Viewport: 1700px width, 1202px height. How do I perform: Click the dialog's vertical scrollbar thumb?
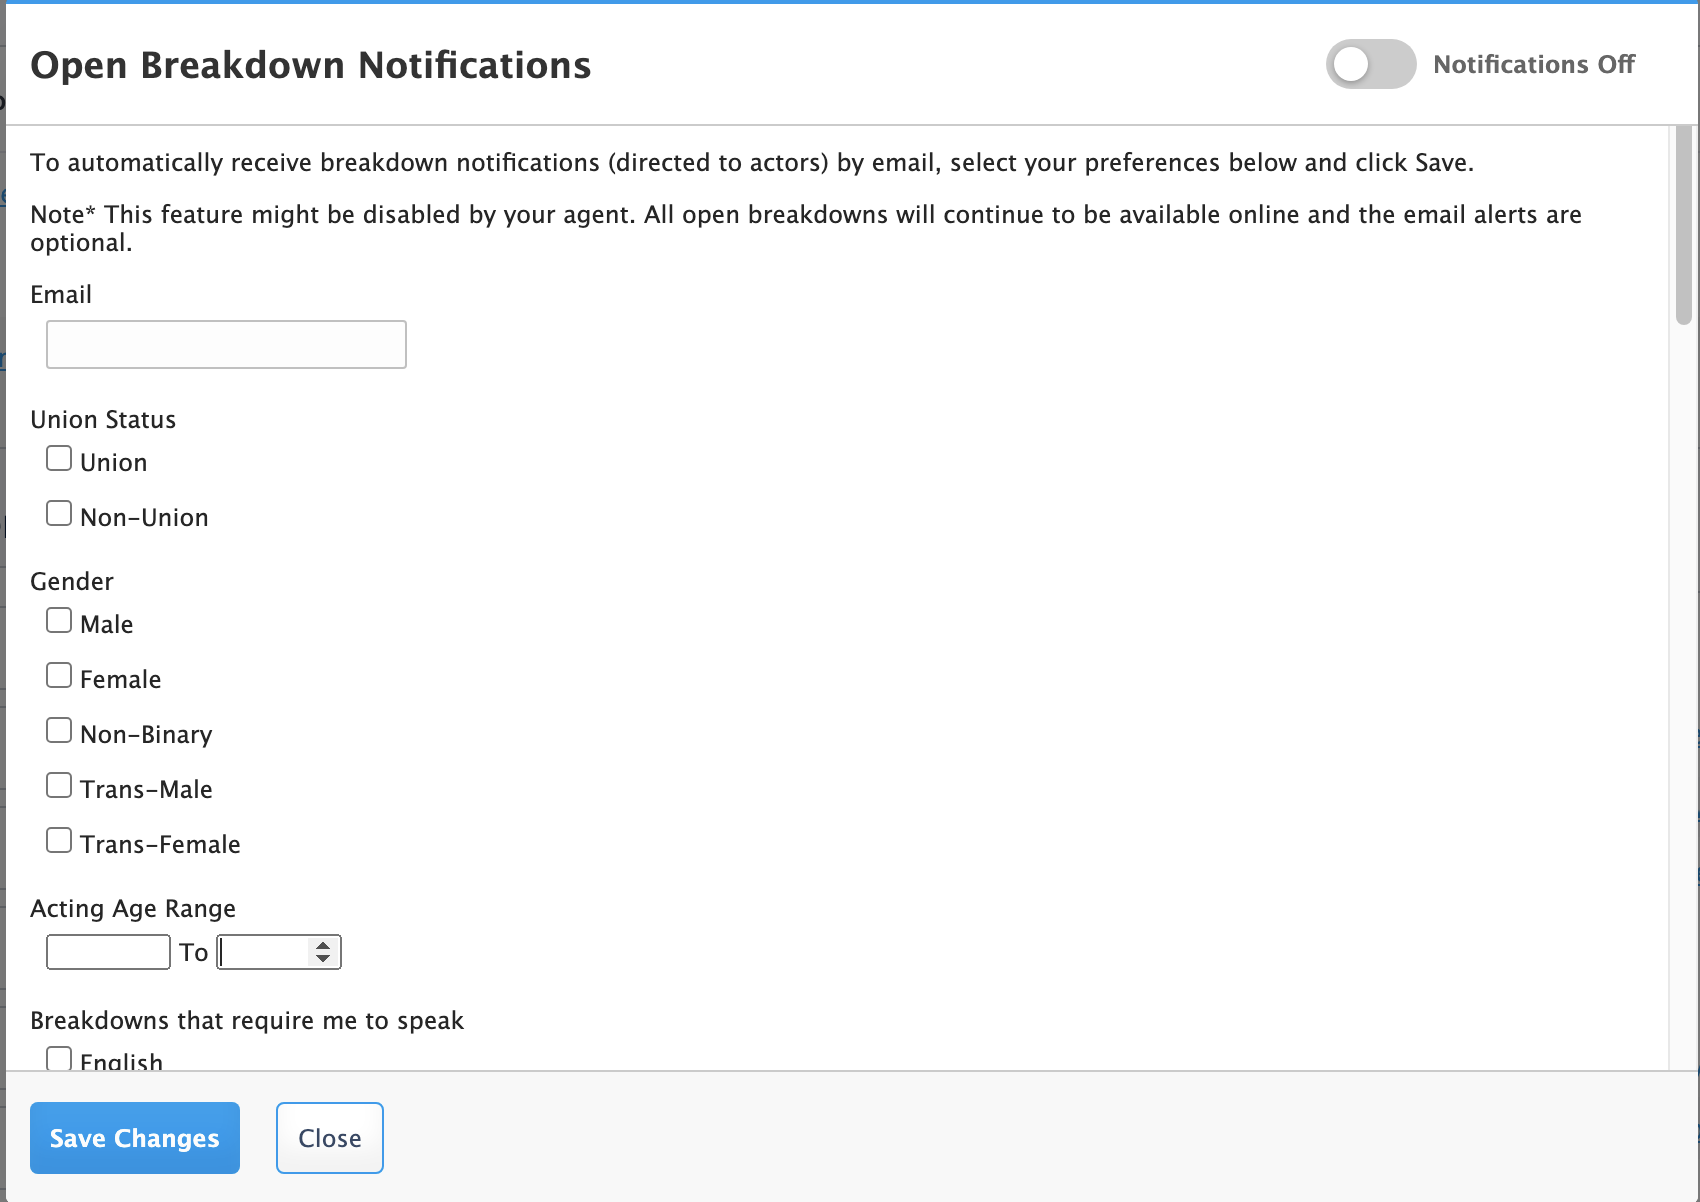point(1684,225)
